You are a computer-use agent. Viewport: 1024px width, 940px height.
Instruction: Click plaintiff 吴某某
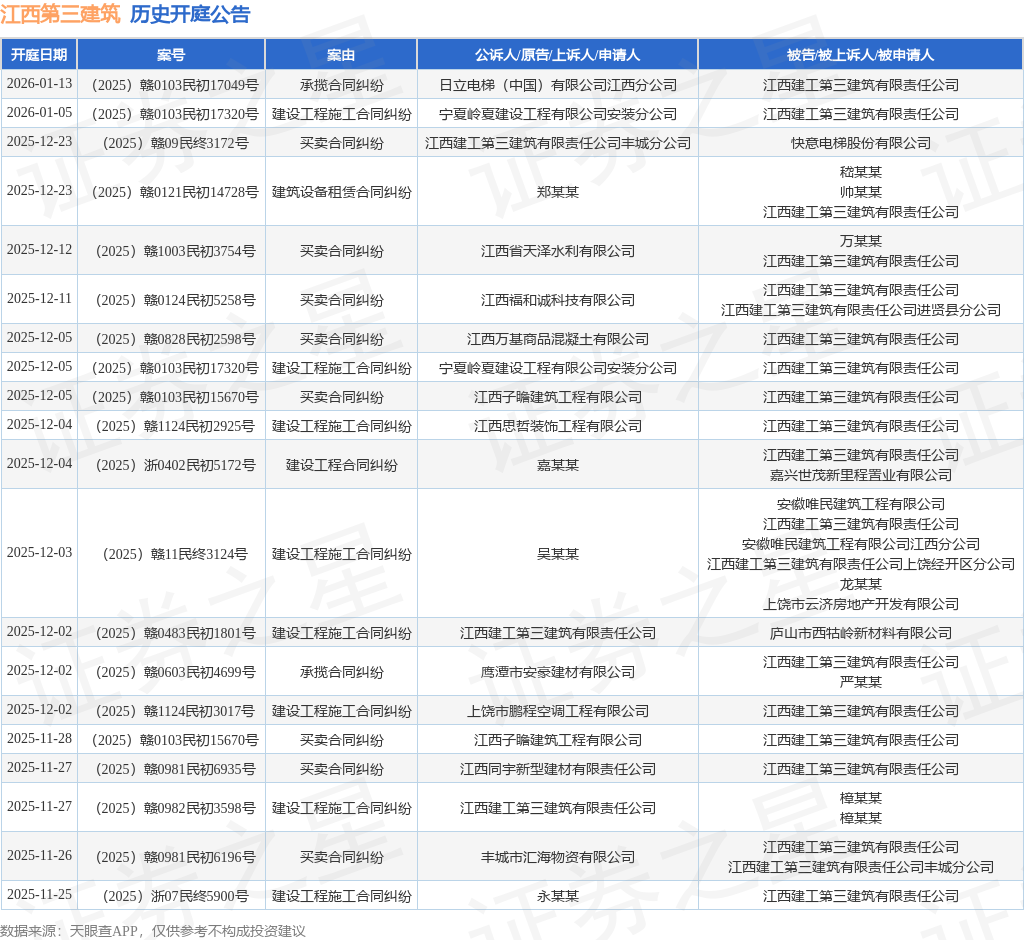point(558,554)
